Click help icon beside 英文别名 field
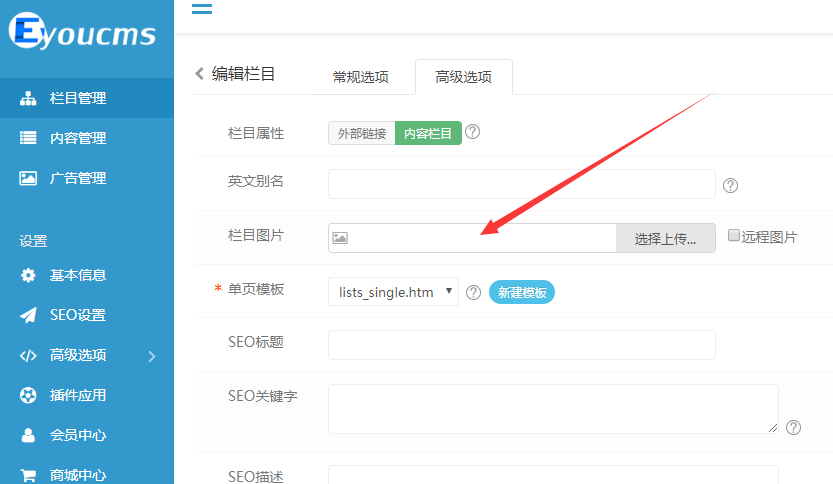 pos(730,185)
